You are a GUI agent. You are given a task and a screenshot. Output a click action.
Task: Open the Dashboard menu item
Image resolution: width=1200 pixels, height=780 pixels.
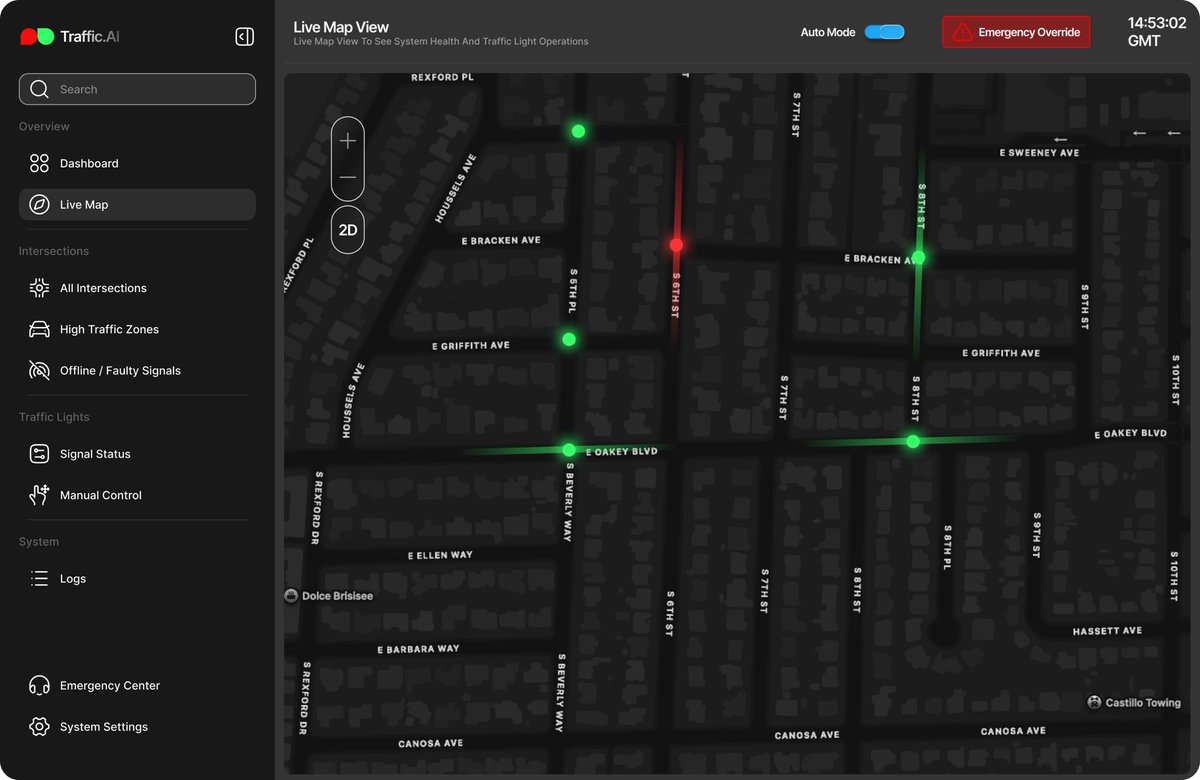click(137, 163)
